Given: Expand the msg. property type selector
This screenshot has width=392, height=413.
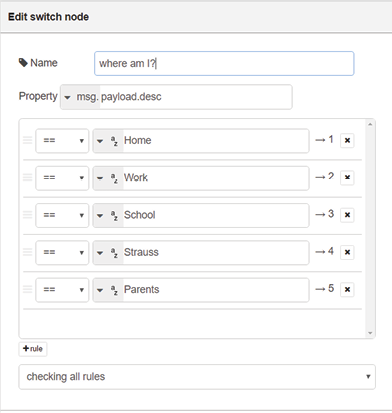Looking at the screenshot, I should (x=80, y=97).
